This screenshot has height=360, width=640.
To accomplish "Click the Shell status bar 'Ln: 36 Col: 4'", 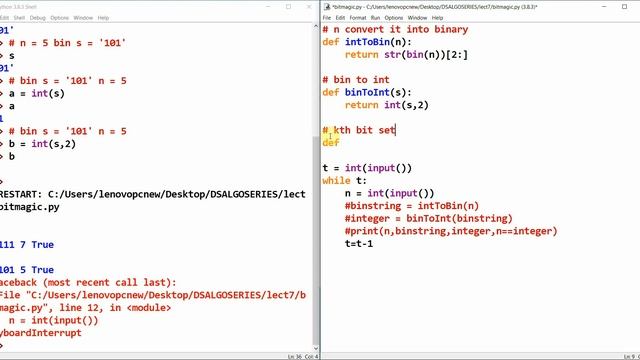I will pos(302,357).
